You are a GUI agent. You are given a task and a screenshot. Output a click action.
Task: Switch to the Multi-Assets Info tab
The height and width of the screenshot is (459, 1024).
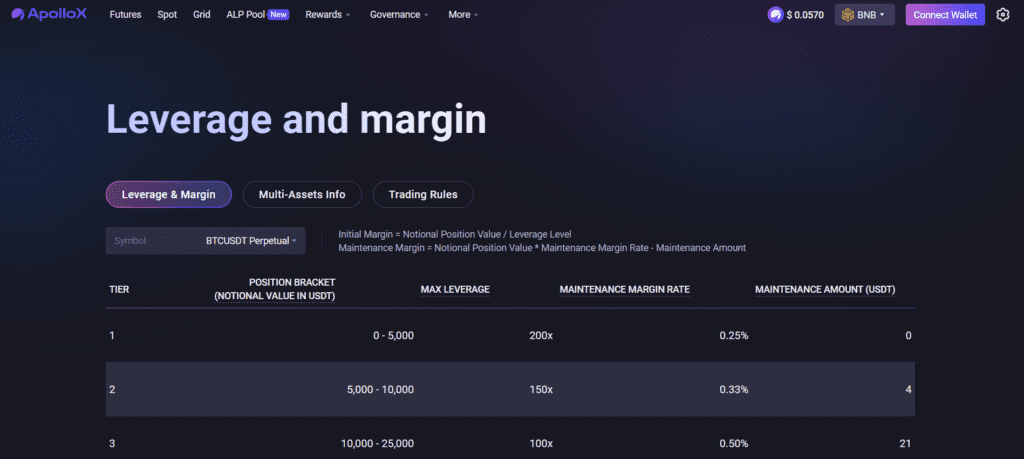(x=302, y=195)
